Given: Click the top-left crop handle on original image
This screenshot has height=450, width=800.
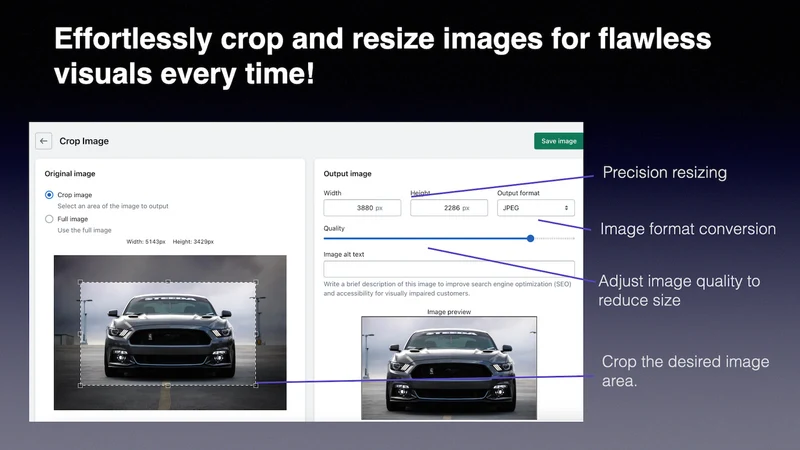Looking at the screenshot, I should point(80,282).
